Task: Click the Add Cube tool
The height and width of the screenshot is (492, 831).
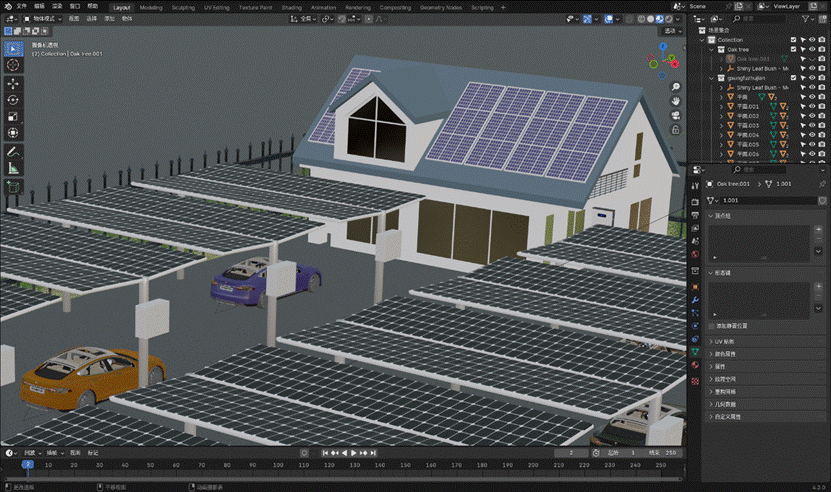Action: point(13,186)
